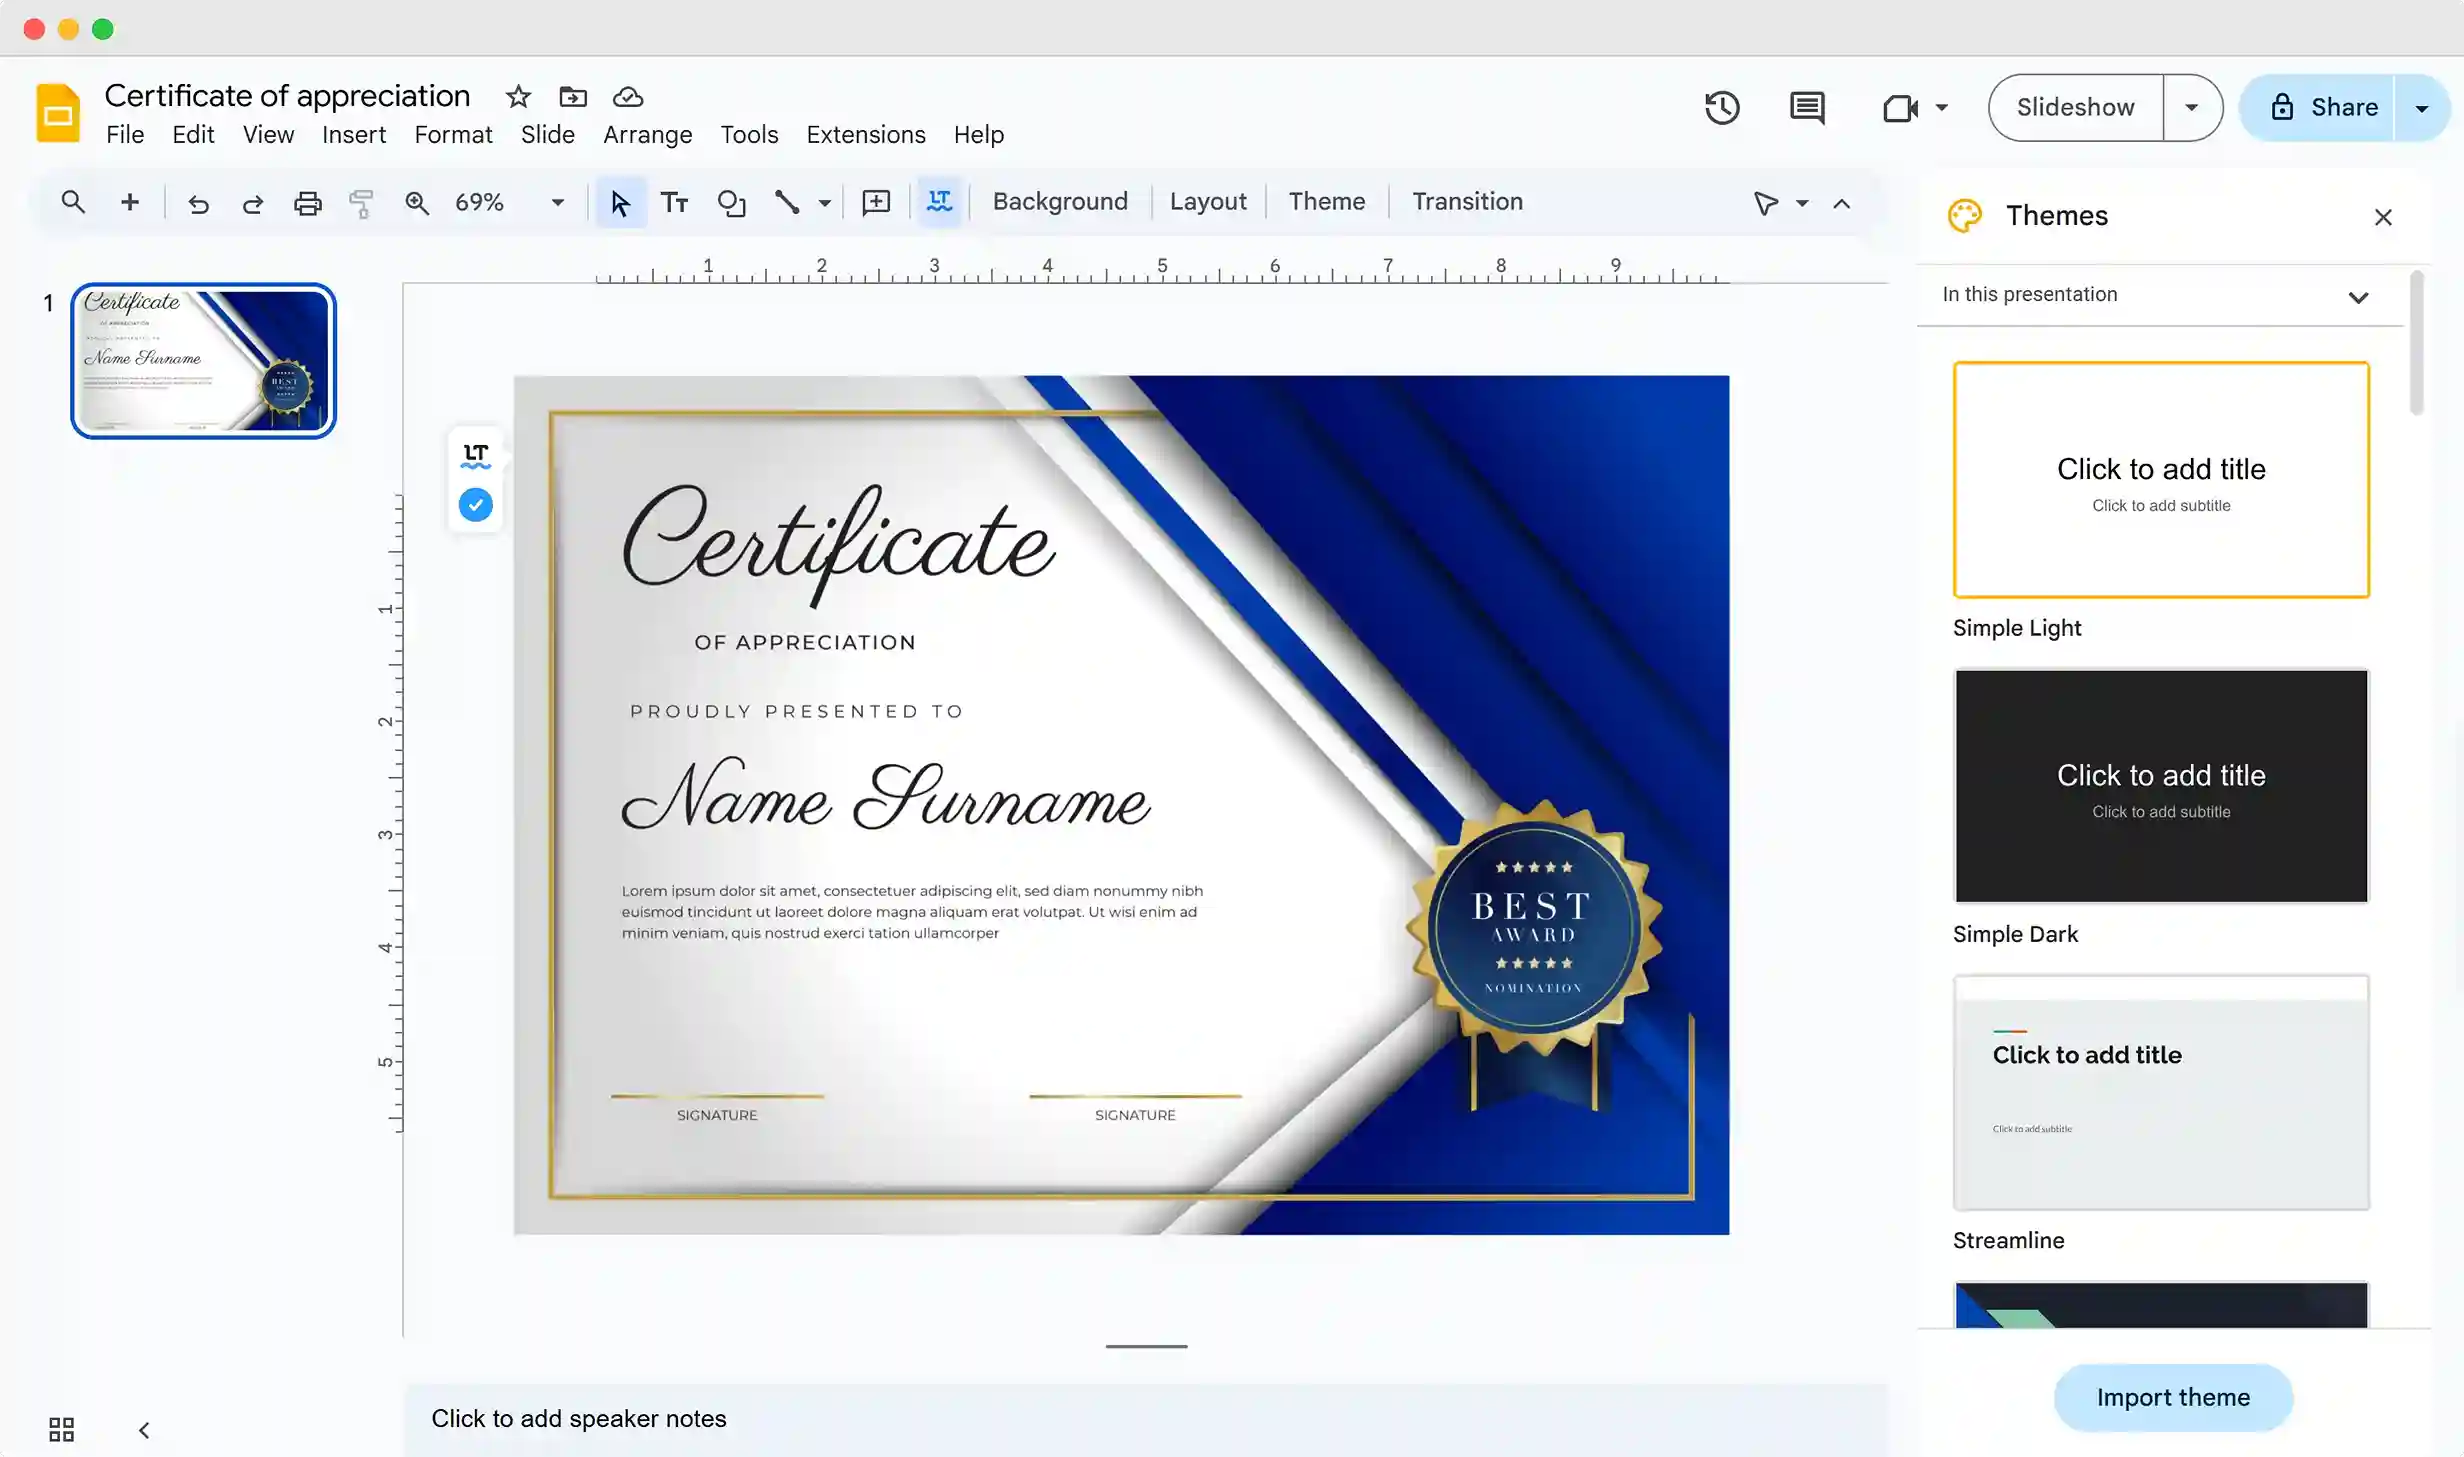Viewport: 2464px width, 1457px height.
Task: Open the Shape insertion tool
Action: tap(732, 202)
